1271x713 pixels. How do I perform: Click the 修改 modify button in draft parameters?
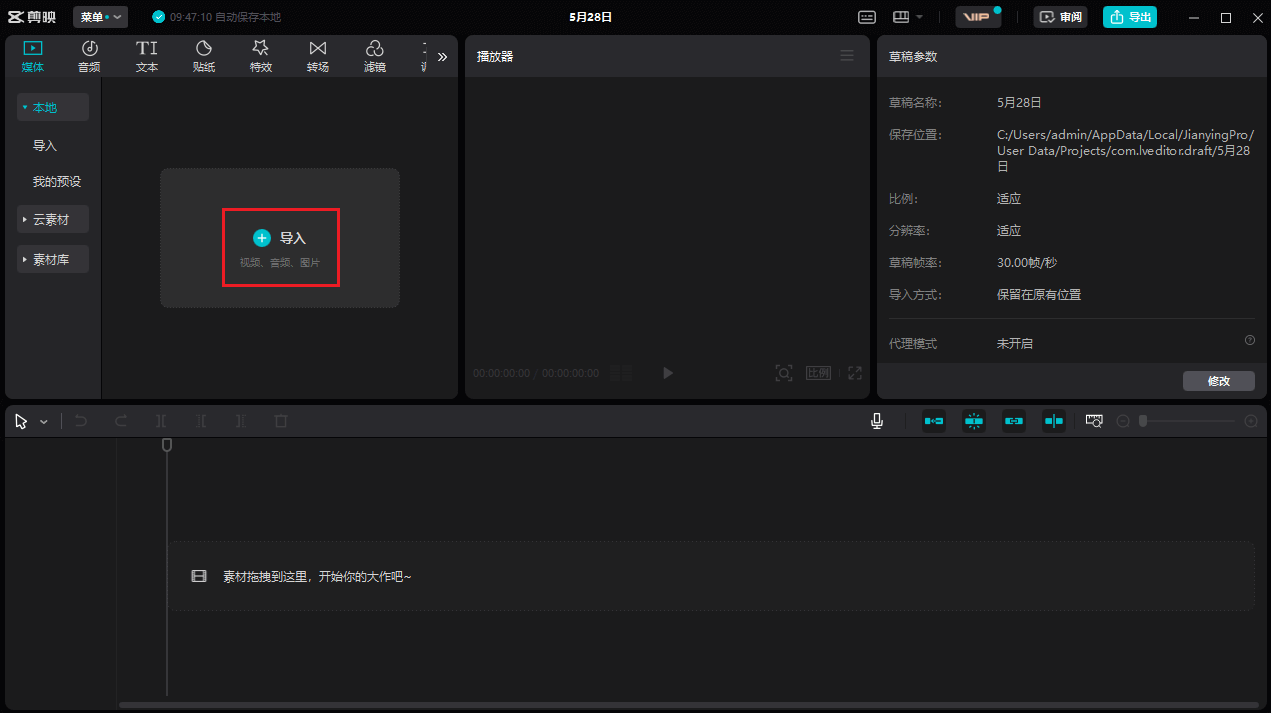[x=1218, y=380]
